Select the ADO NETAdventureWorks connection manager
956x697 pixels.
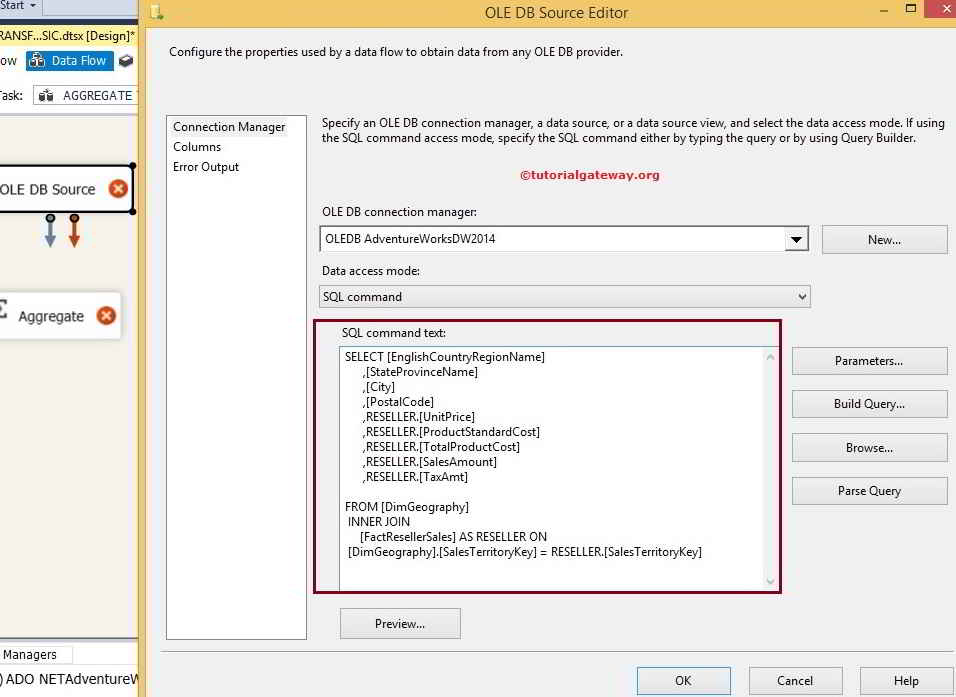point(65,678)
